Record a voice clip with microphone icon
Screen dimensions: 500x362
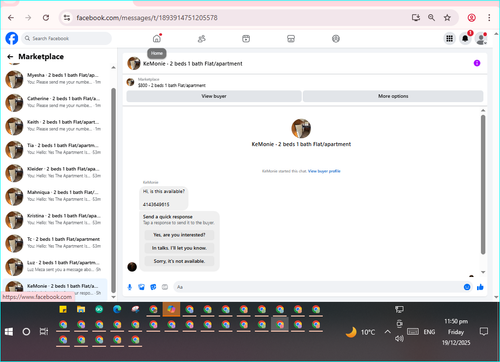click(x=130, y=287)
